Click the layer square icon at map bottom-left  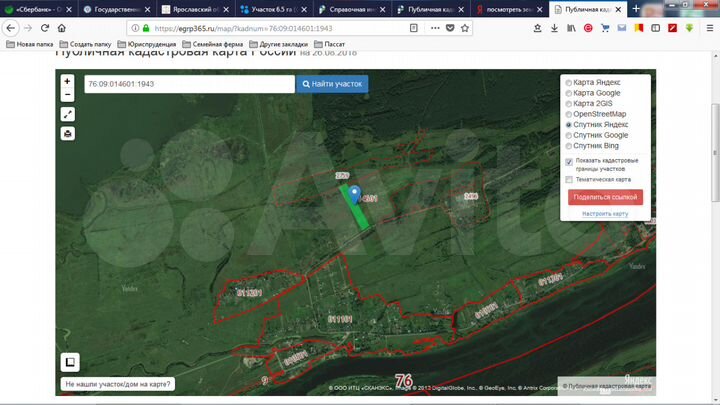(71, 362)
